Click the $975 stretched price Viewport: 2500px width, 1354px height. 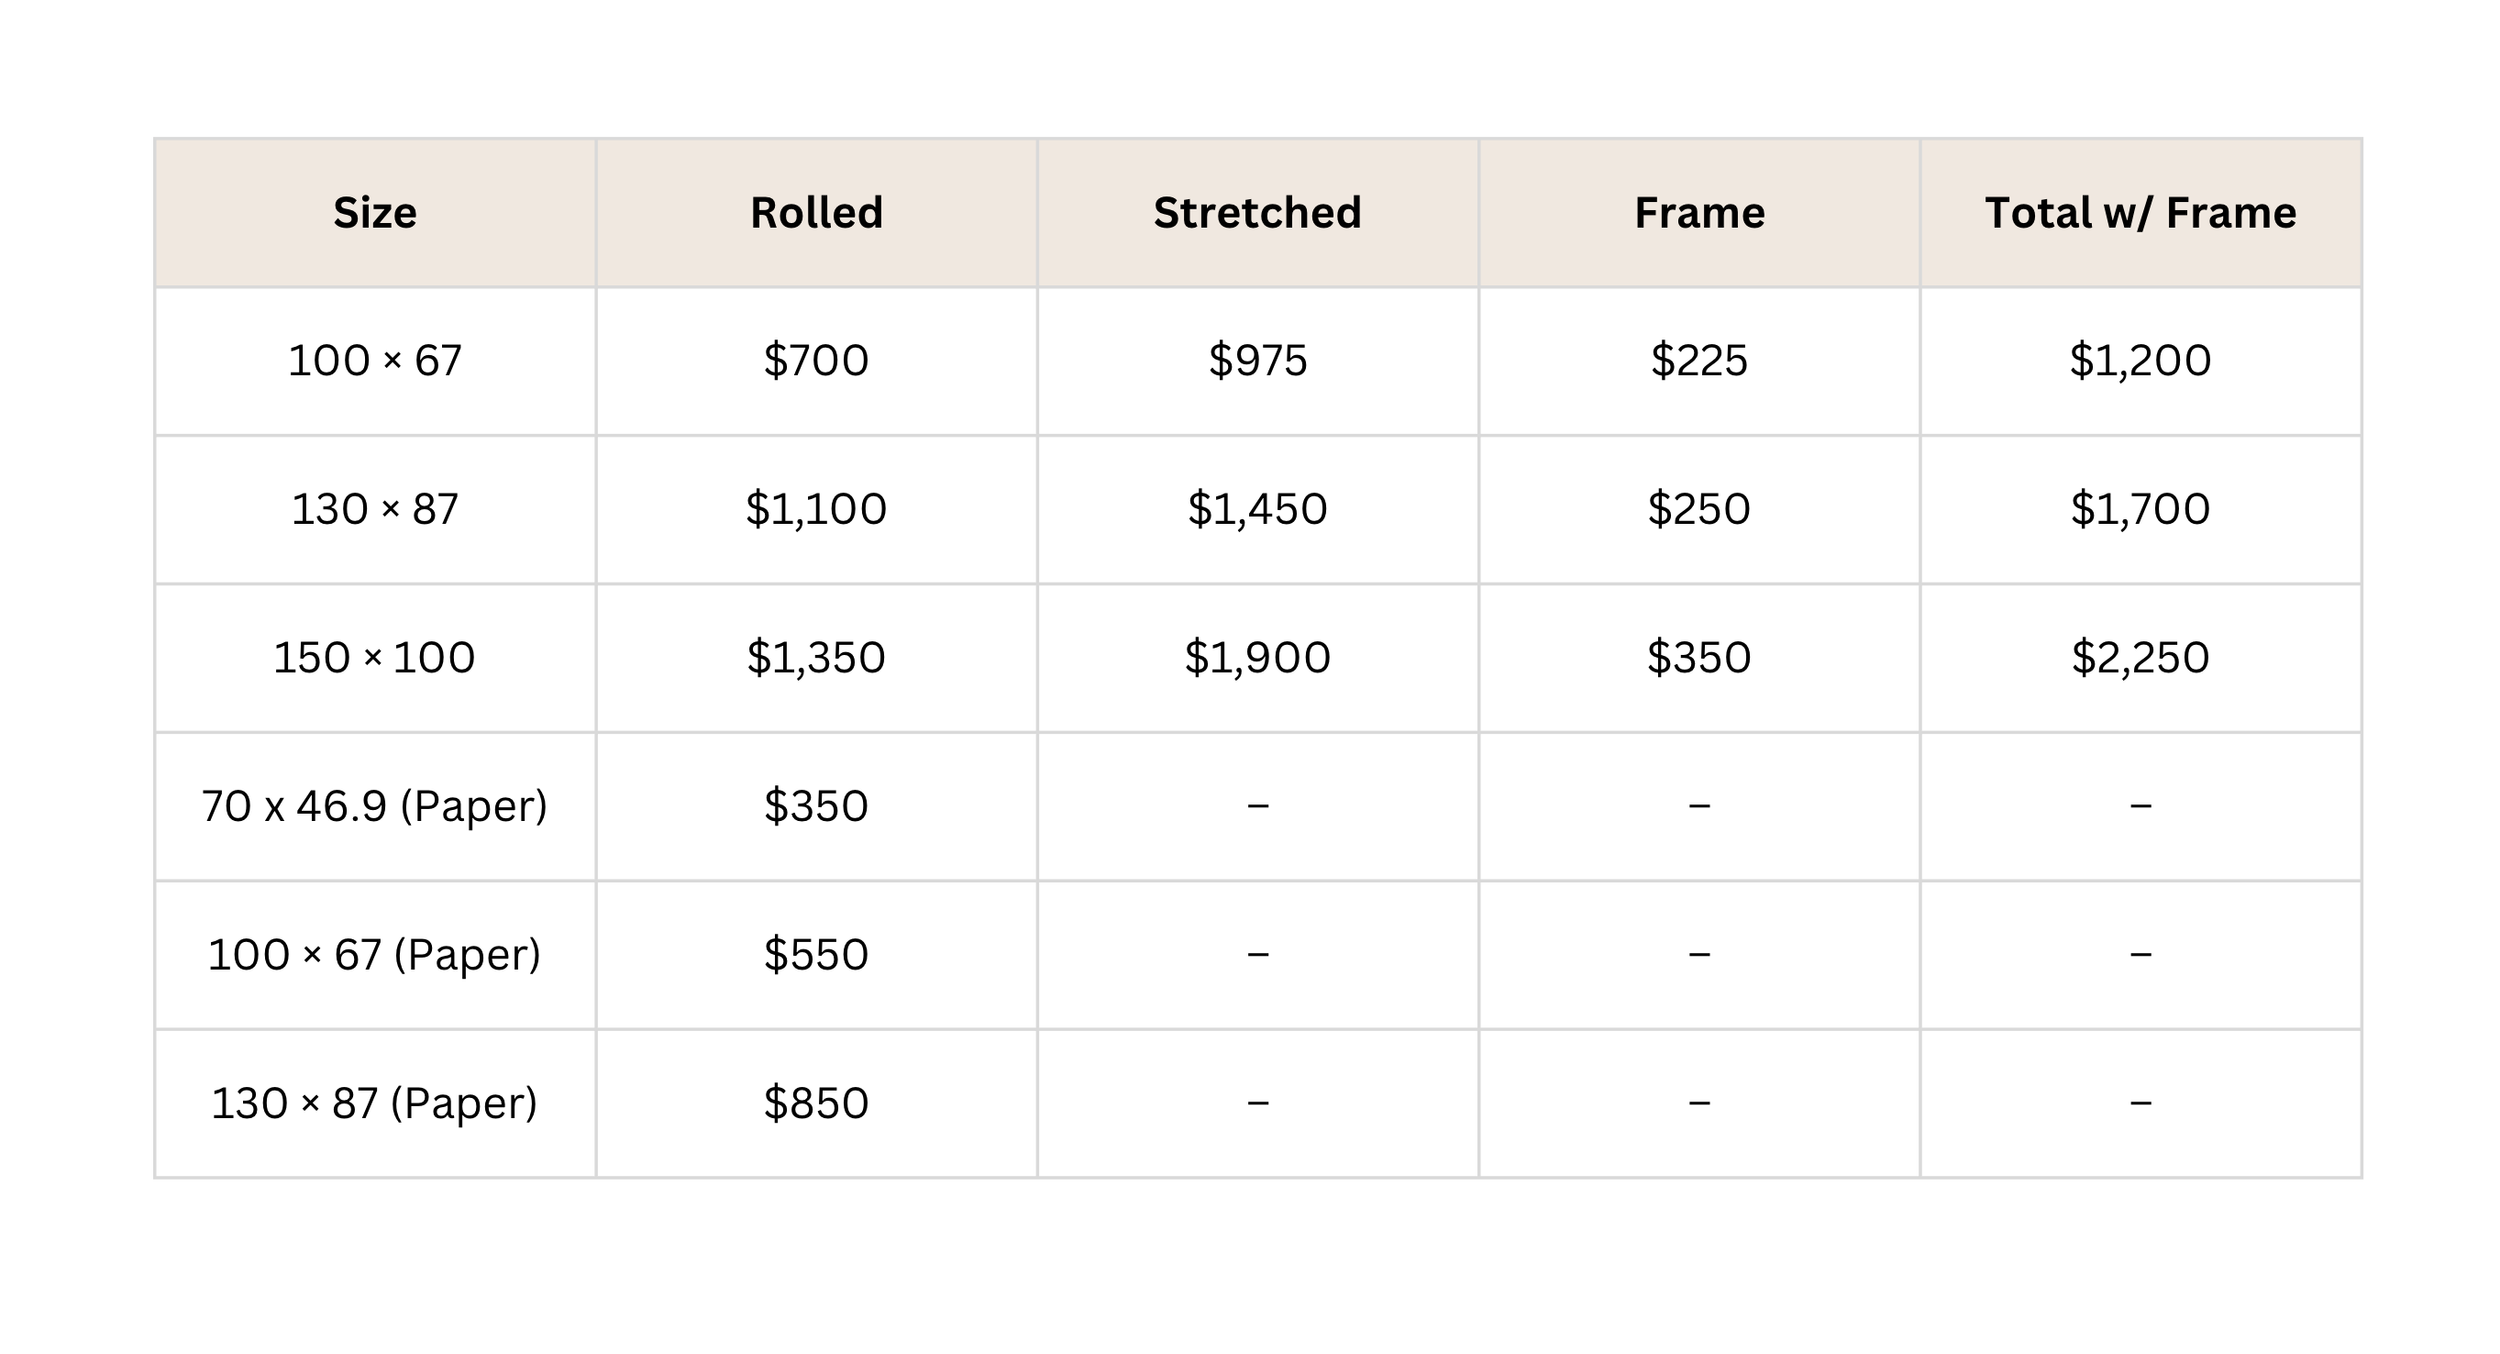coord(1257,361)
